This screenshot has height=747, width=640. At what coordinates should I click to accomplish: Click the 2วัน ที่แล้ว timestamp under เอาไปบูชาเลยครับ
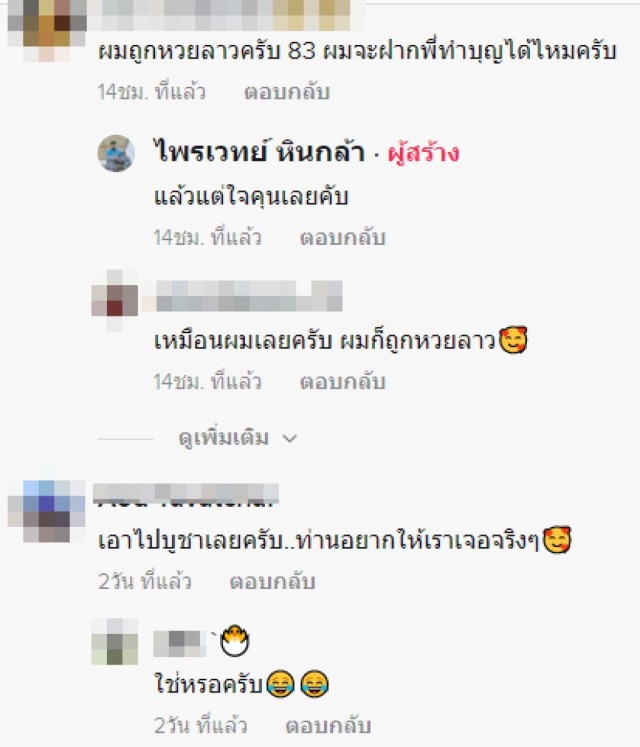coord(145,582)
